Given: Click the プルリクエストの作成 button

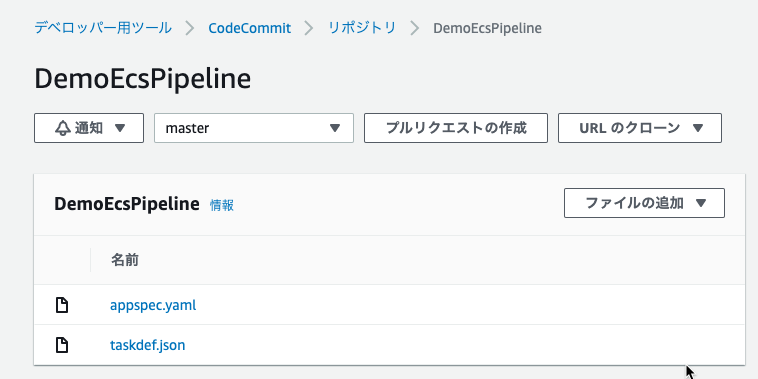Looking at the screenshot, I should [x=455, y=128].
